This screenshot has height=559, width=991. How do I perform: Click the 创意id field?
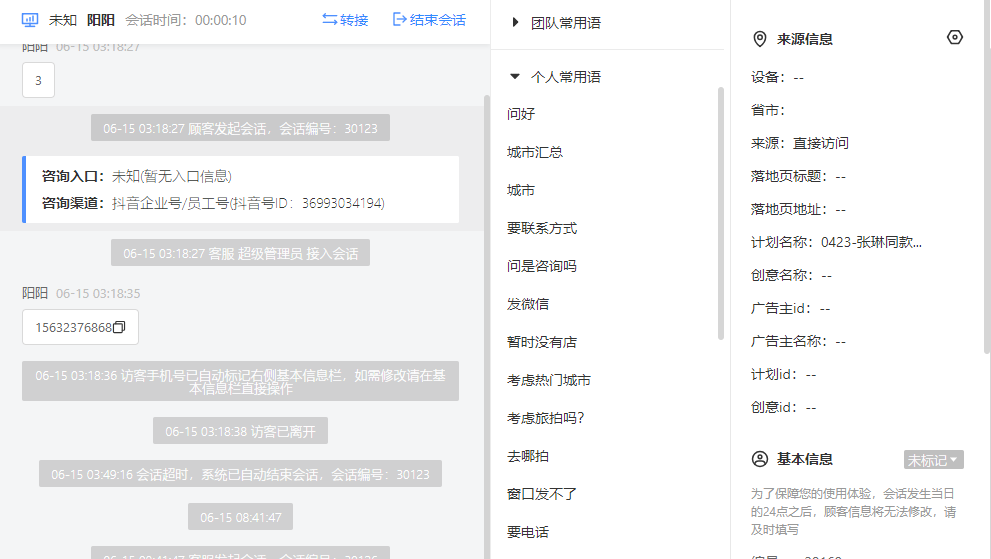click(784, 407)
